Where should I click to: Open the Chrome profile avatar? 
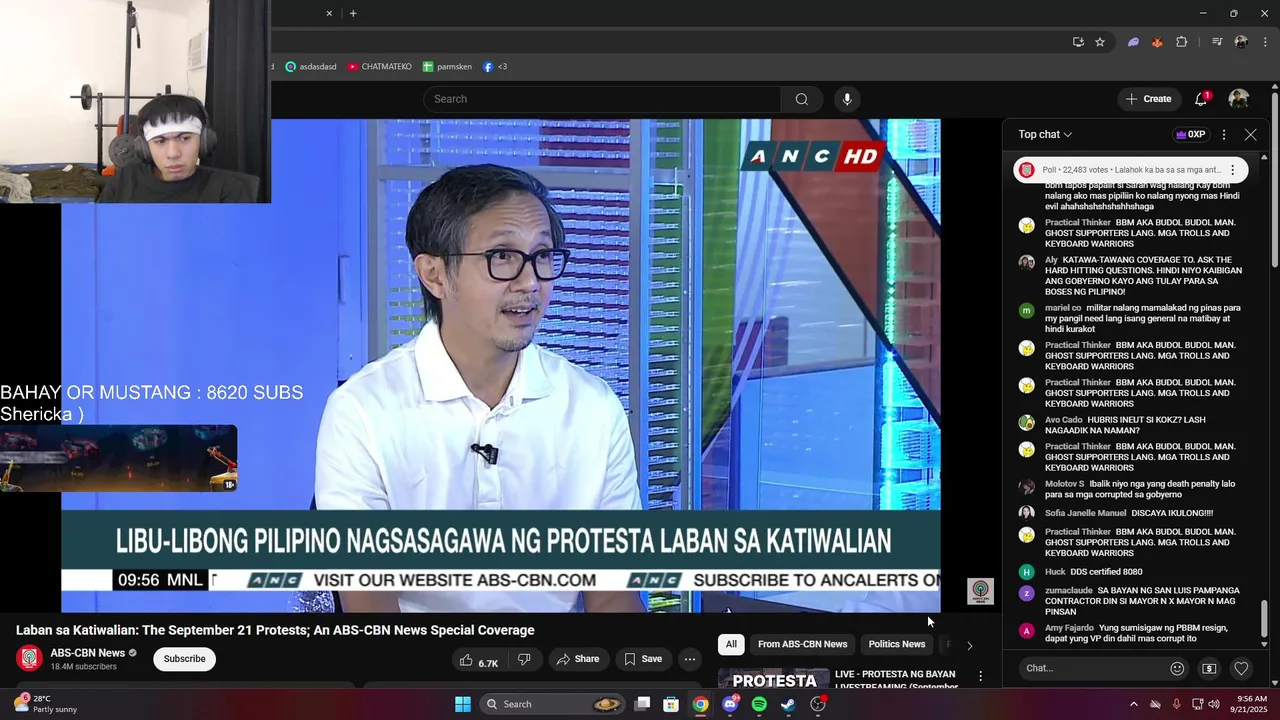coord(1241,42)
